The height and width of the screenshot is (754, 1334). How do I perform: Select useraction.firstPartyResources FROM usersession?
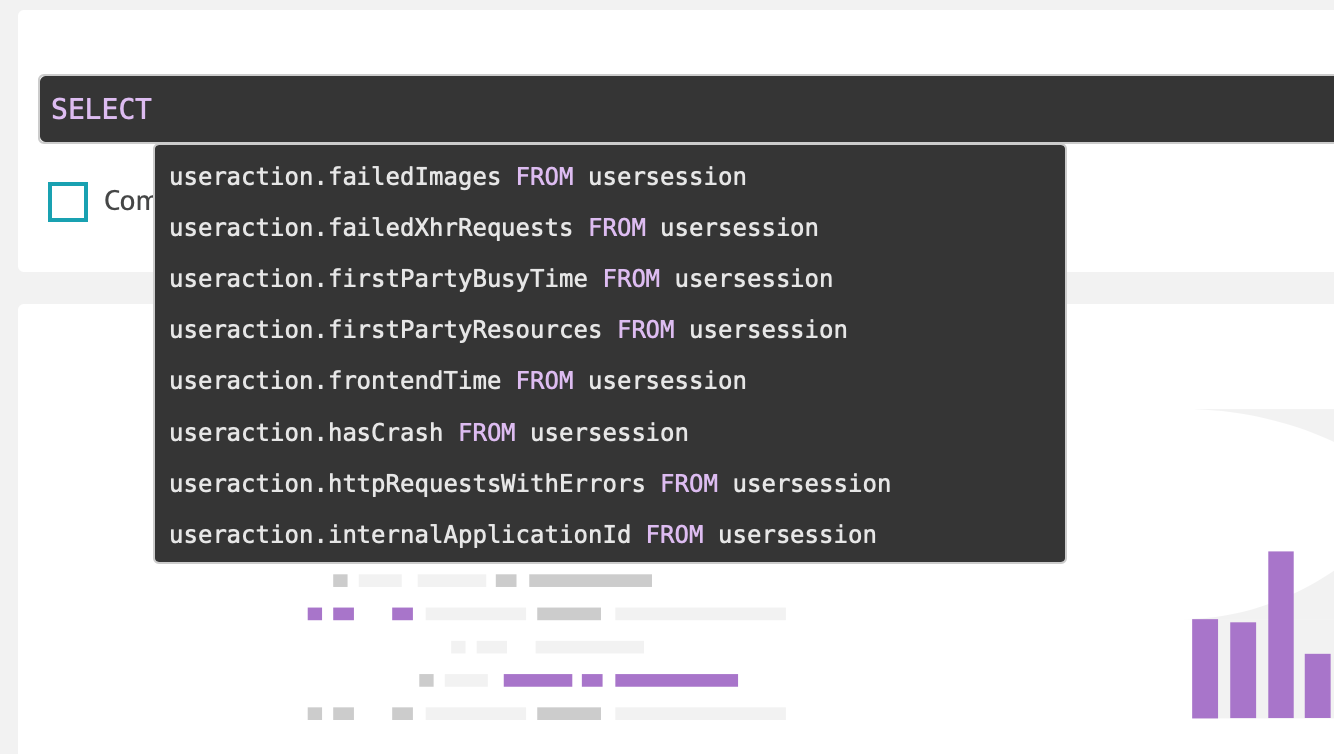pos(508,330)
